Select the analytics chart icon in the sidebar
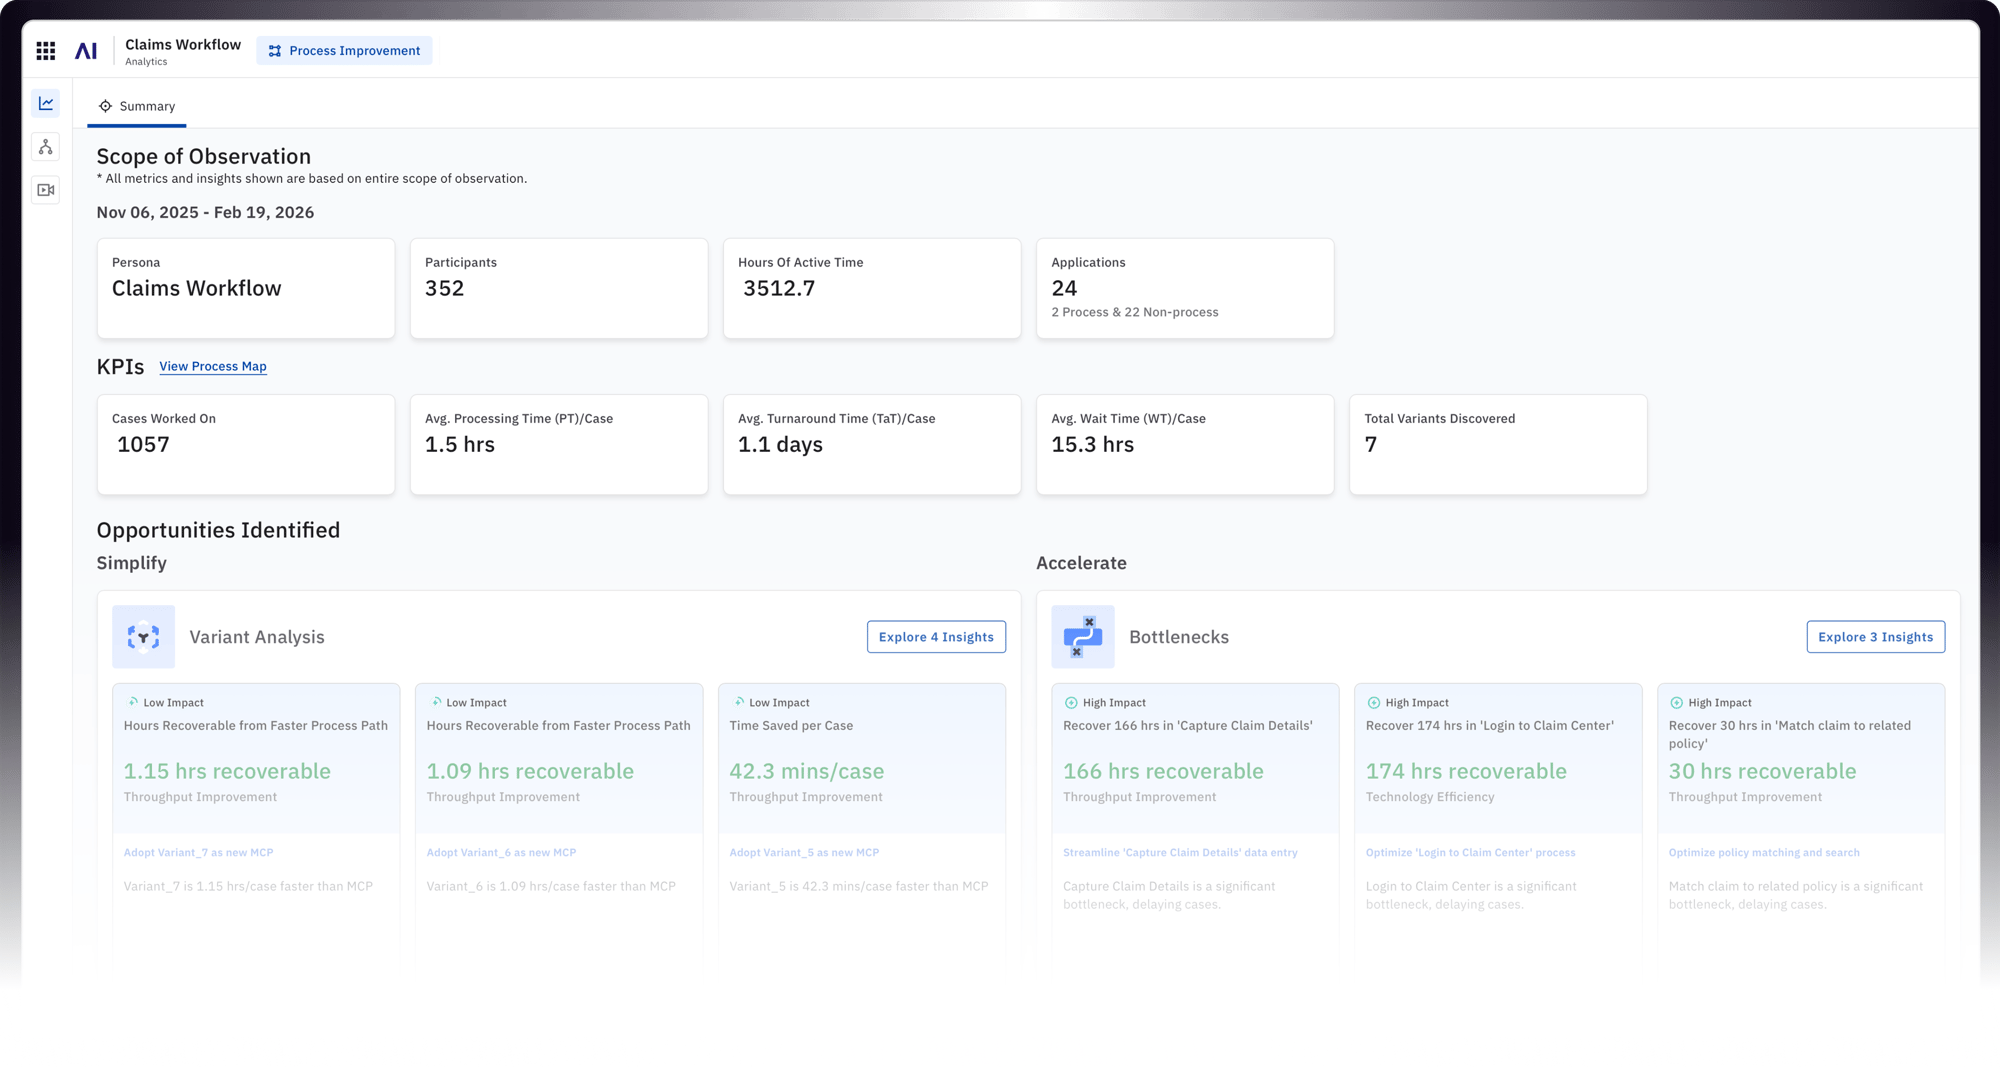Viewport: 2000px width, 1067px height. click(44, 103)
